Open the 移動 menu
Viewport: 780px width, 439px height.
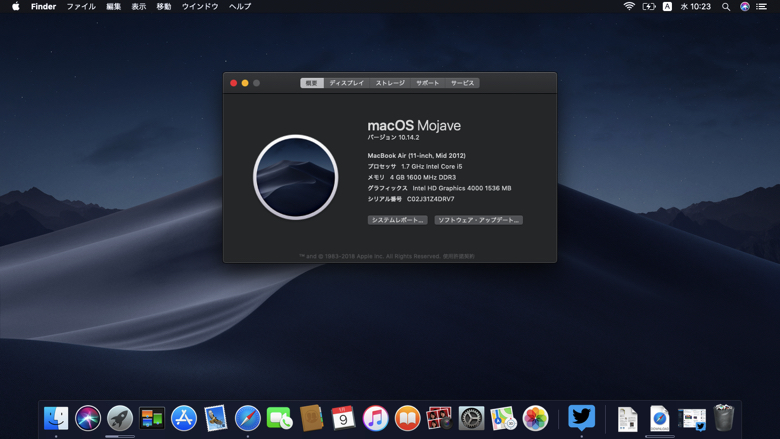click(164, 6)
